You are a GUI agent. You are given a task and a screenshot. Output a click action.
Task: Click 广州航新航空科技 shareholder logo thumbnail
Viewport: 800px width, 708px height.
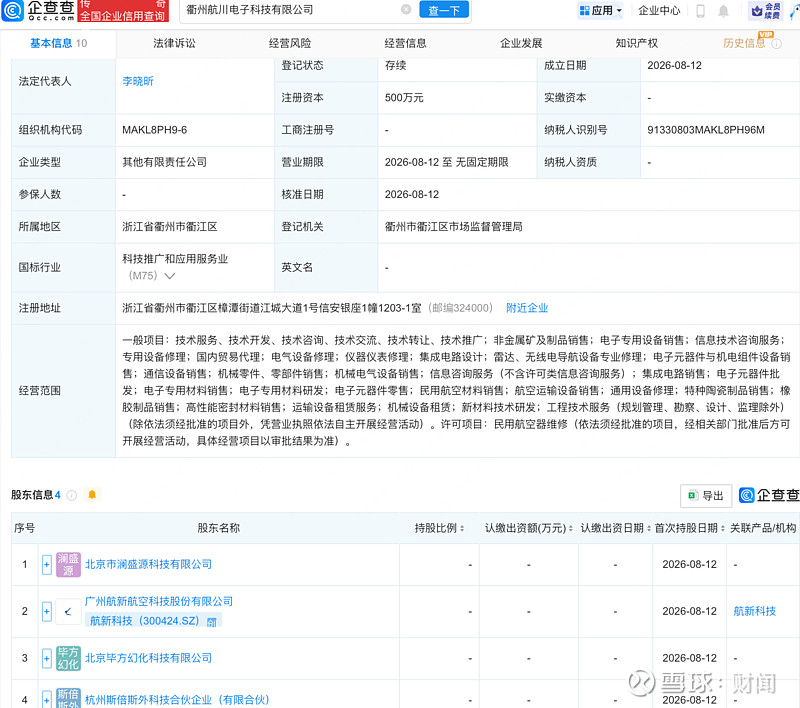coord(68,611)
